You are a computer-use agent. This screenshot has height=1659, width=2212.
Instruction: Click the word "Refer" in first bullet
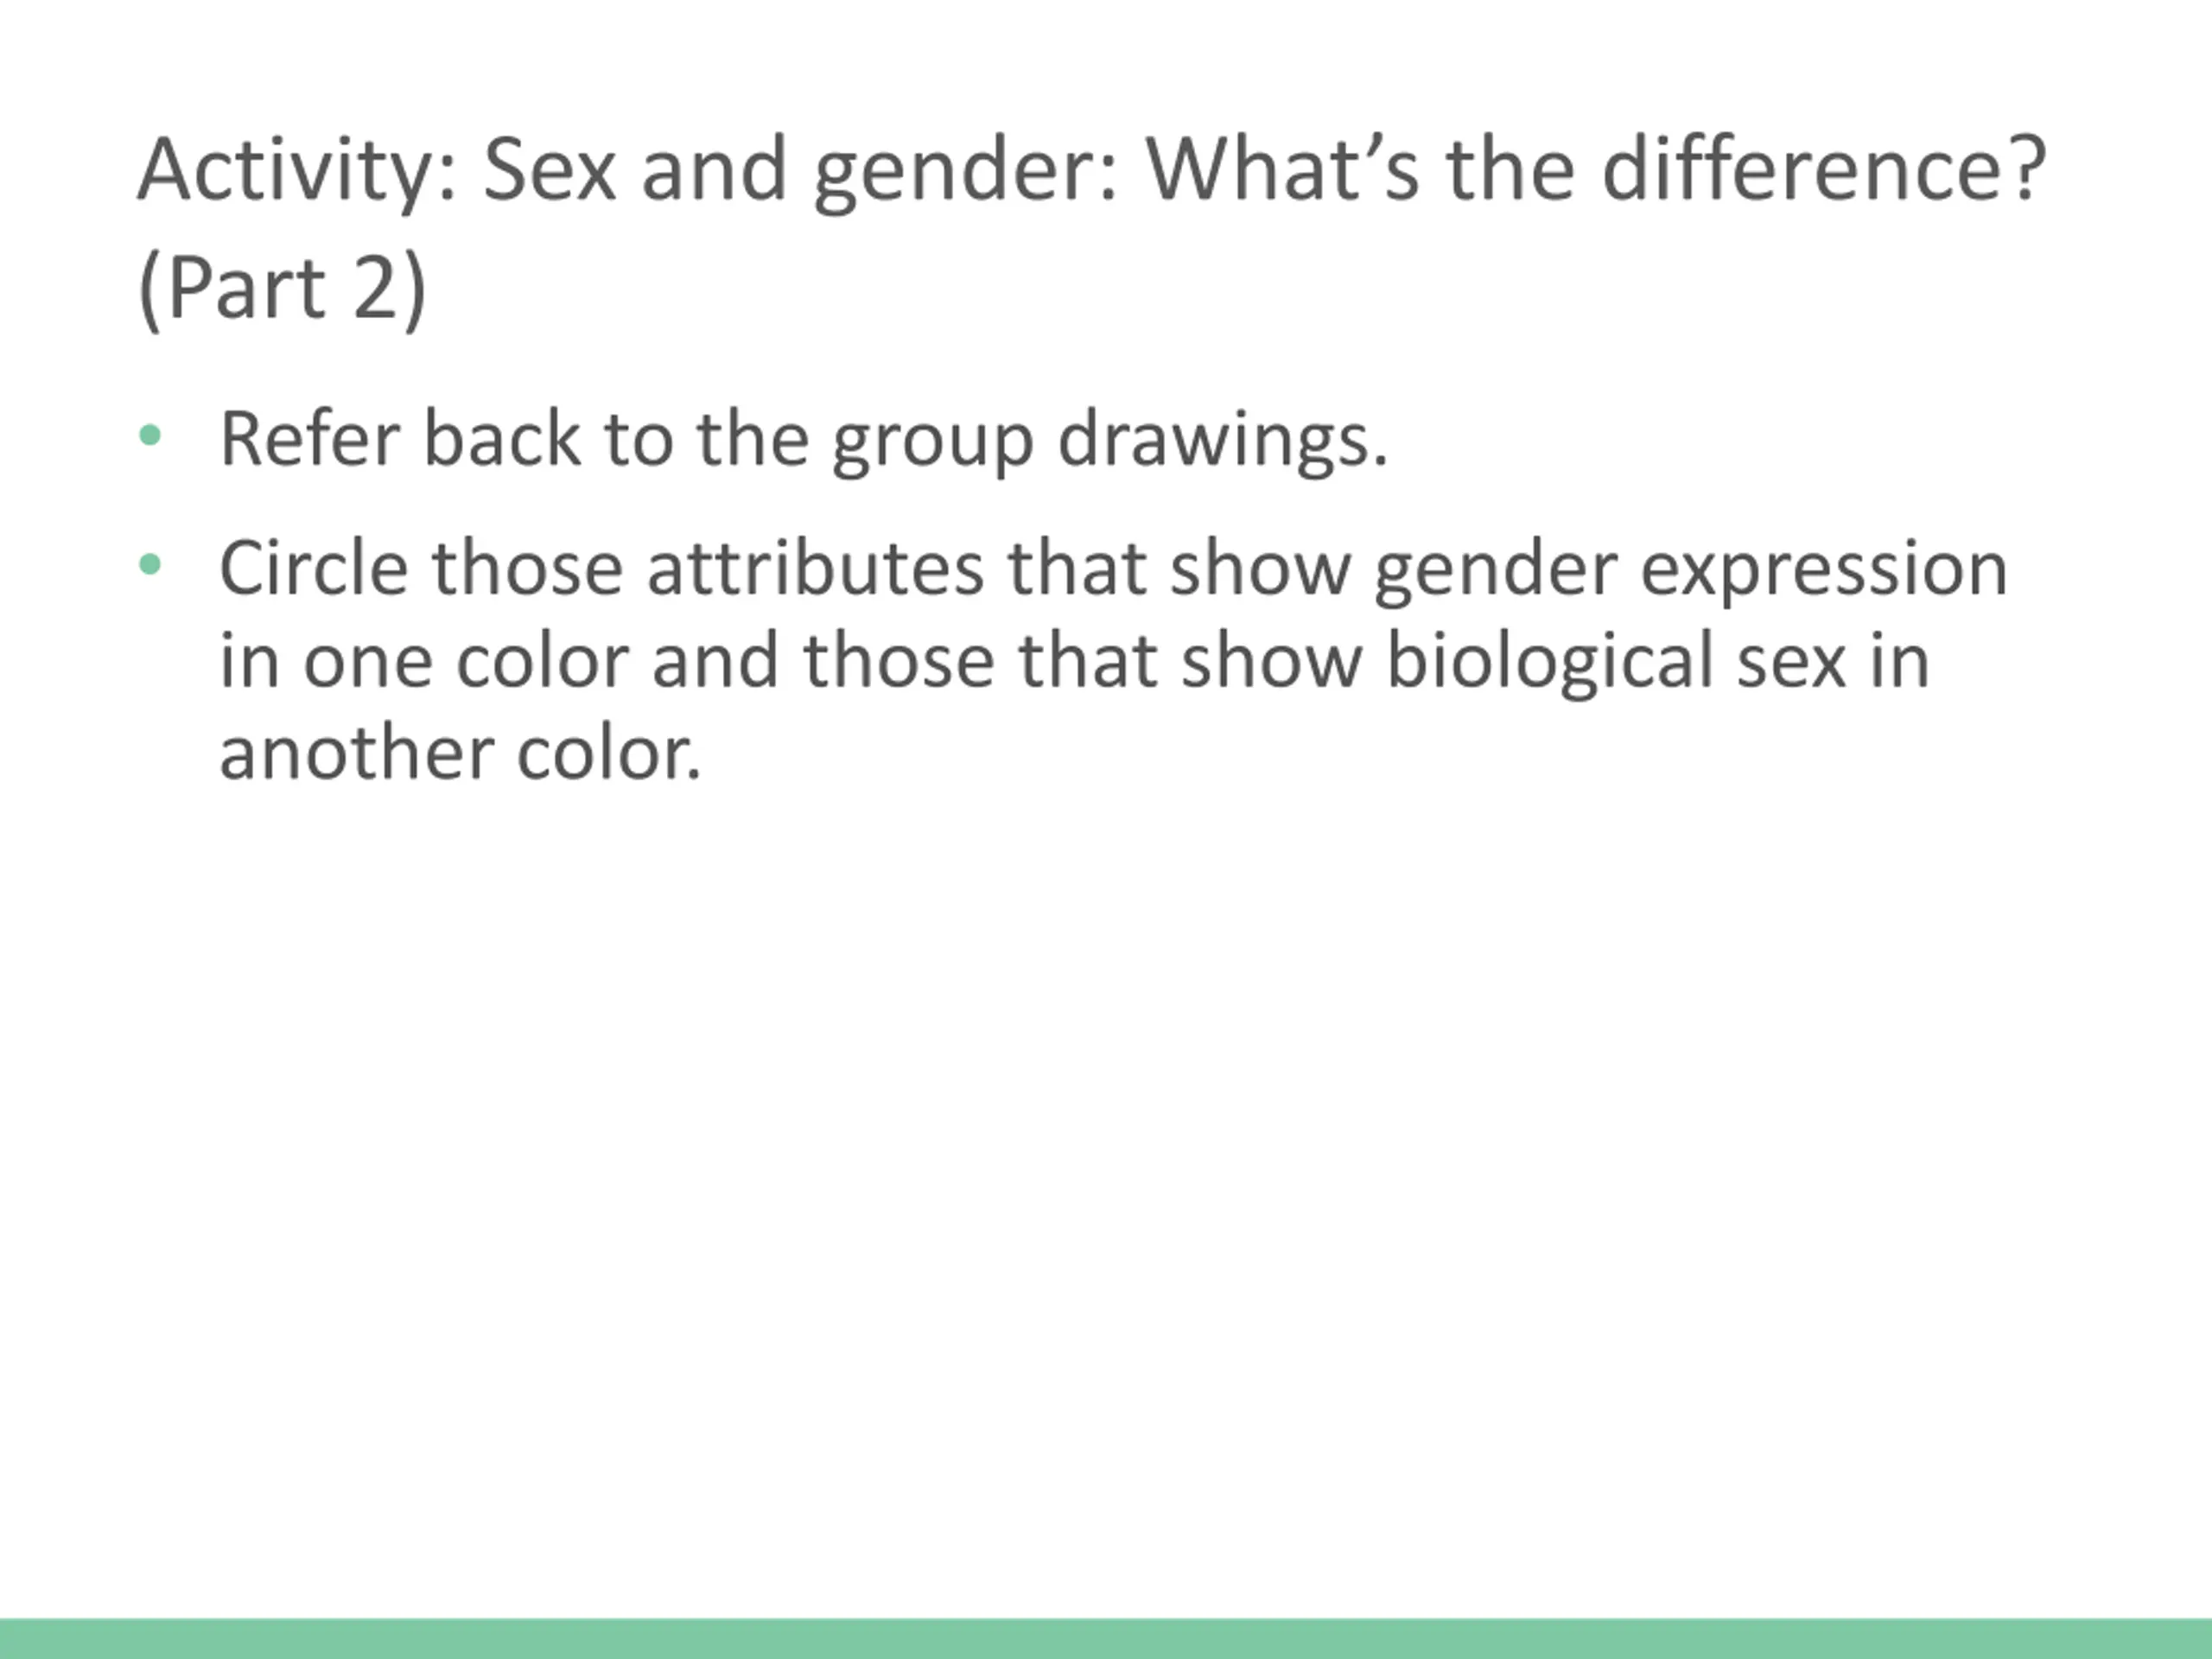310,438
